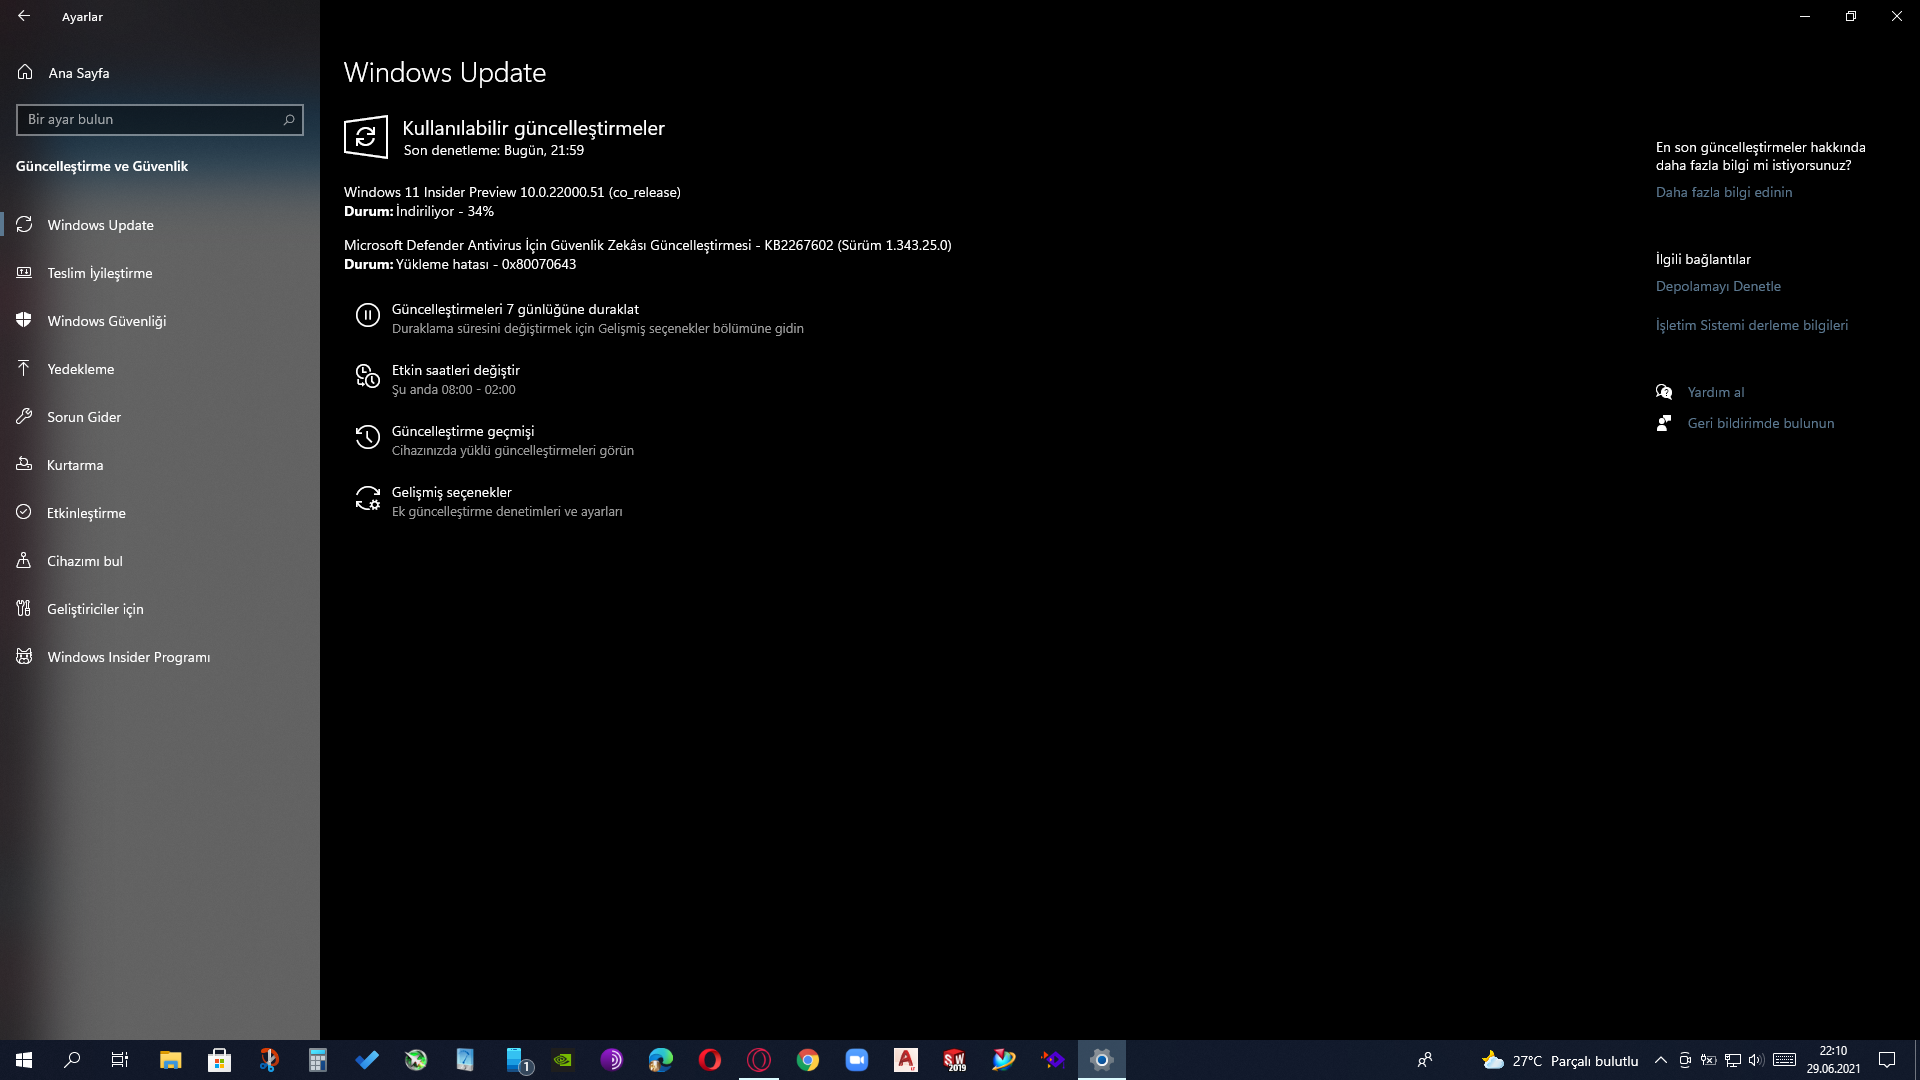This screenshot has height=1080, width=1920.
Task: Click the update history icon
Action: [367, 438]
